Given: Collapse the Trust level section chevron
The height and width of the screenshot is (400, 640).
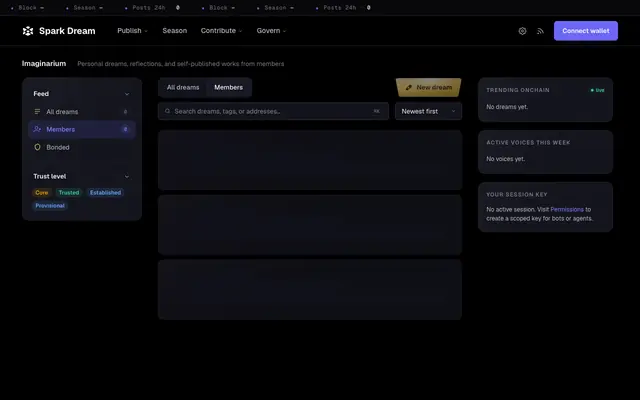Looking at the screenshot, I should pyautogui.click(x=127, y=176).
